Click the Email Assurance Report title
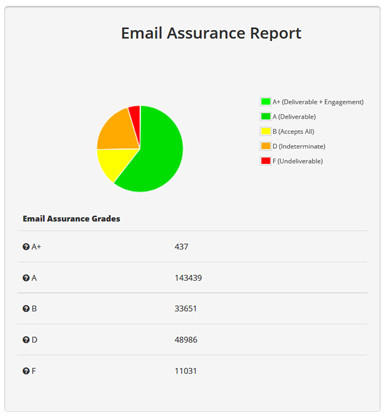Image resolution: width=386 pixels, height=415 pixels. pos(211,33)
